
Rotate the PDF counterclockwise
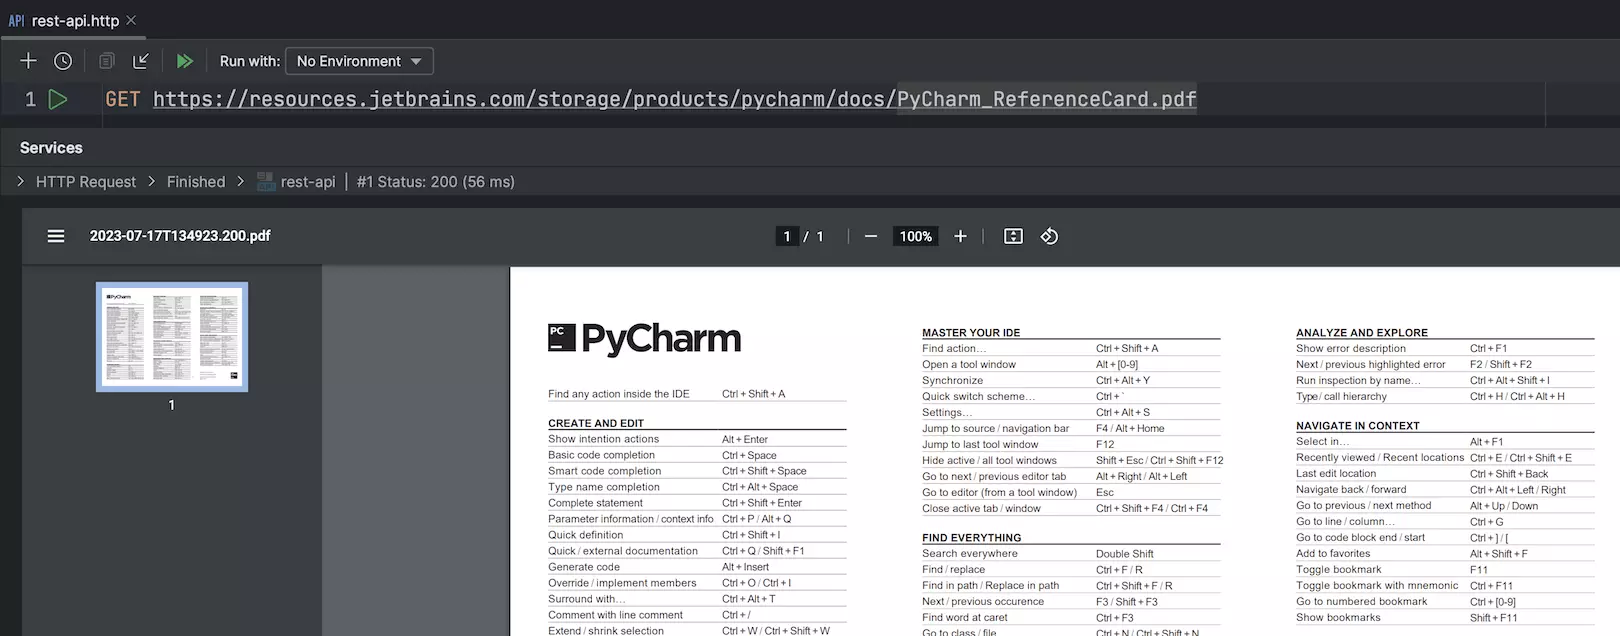tap(1049, 236)
